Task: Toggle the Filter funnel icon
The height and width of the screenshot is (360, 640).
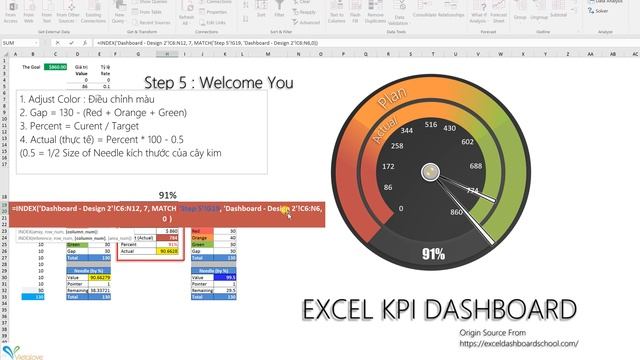Action: pos(280,10)
